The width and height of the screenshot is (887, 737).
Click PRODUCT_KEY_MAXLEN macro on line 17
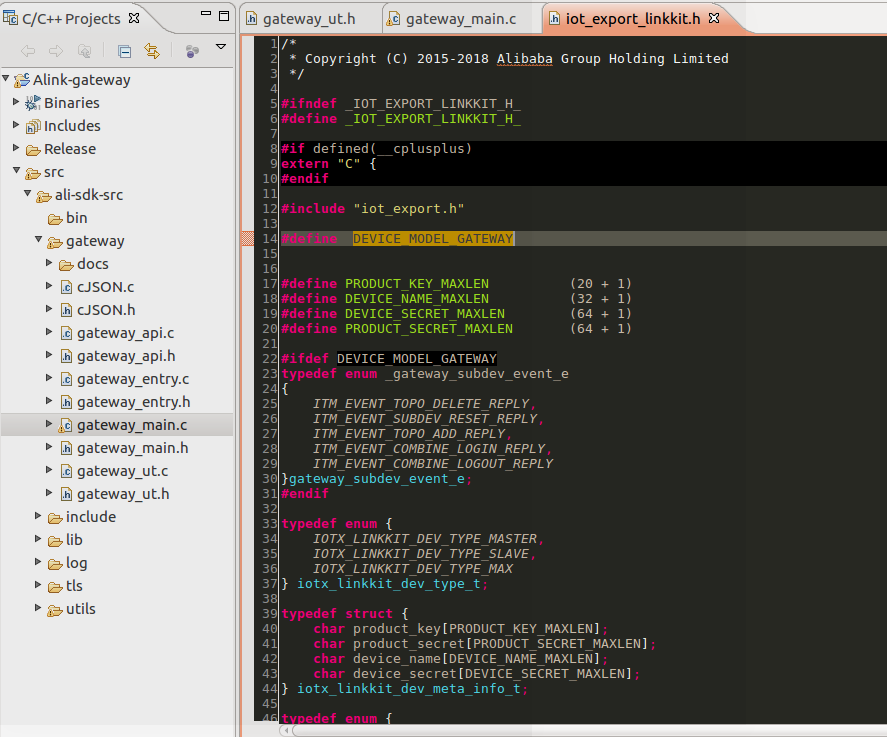pos(417,284)
